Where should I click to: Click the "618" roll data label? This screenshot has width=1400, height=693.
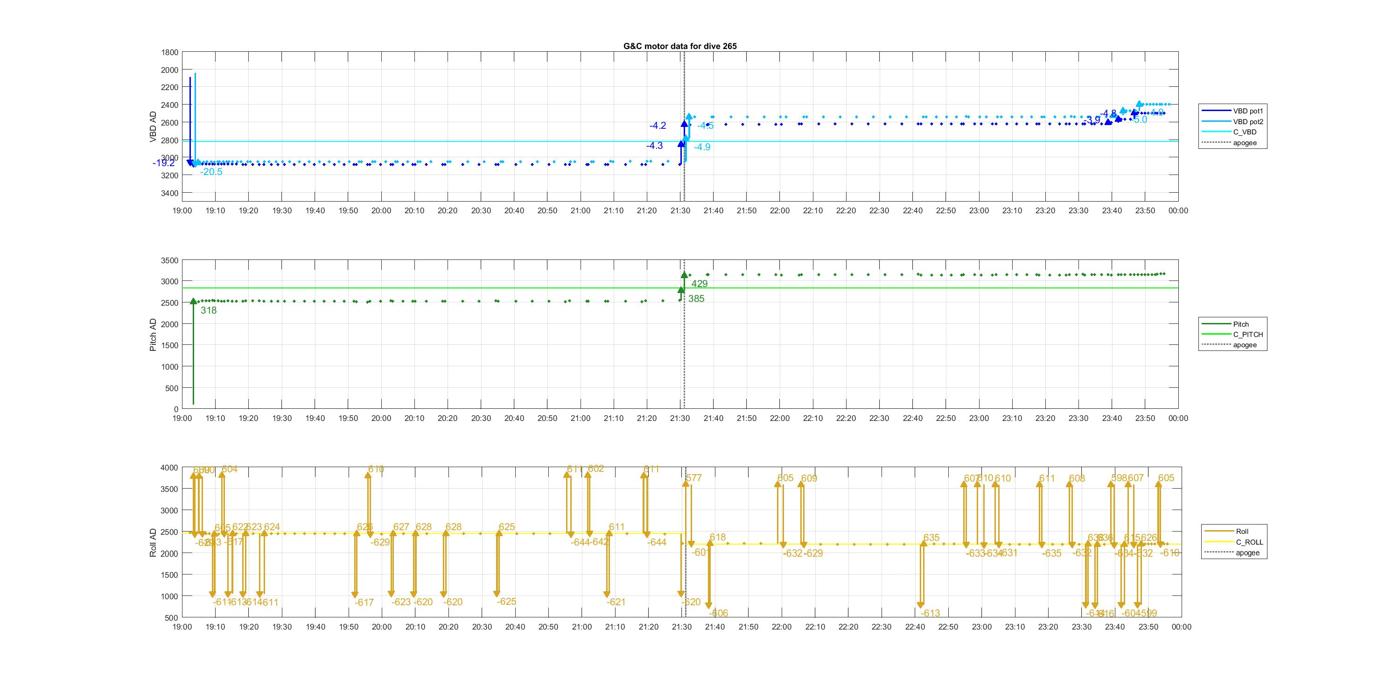point(718,538)
